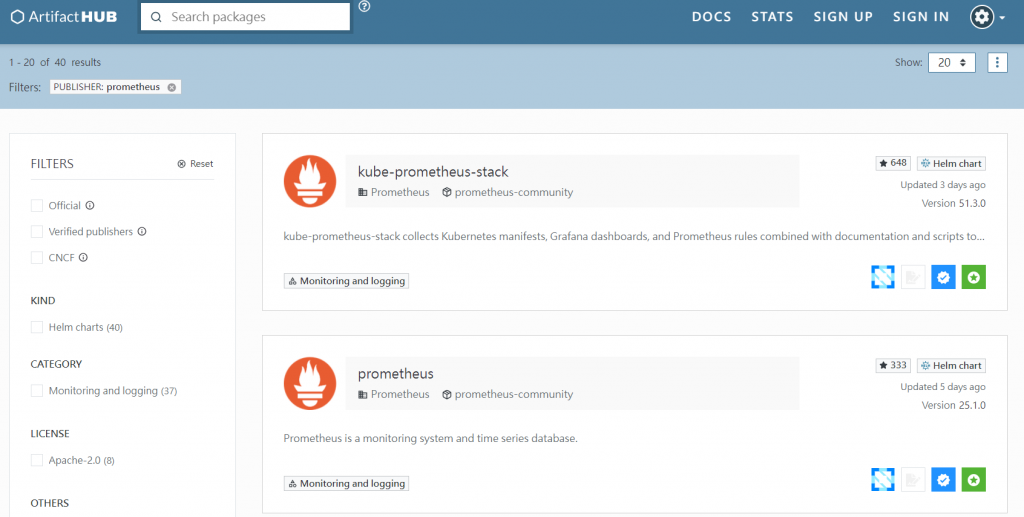
Task: Enable the Official filter checkbox
Action: click(37, 206)
